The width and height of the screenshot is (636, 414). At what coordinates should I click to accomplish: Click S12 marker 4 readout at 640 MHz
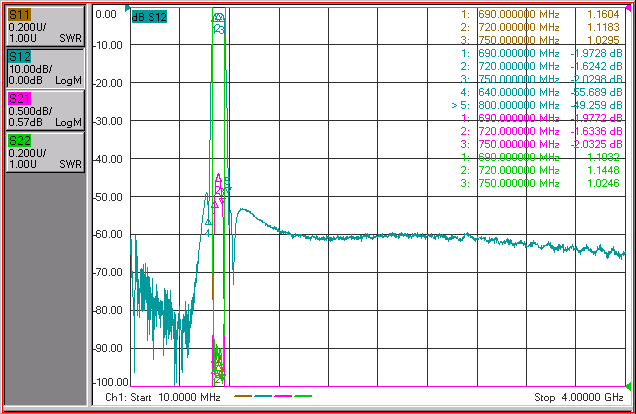point(541,92)
